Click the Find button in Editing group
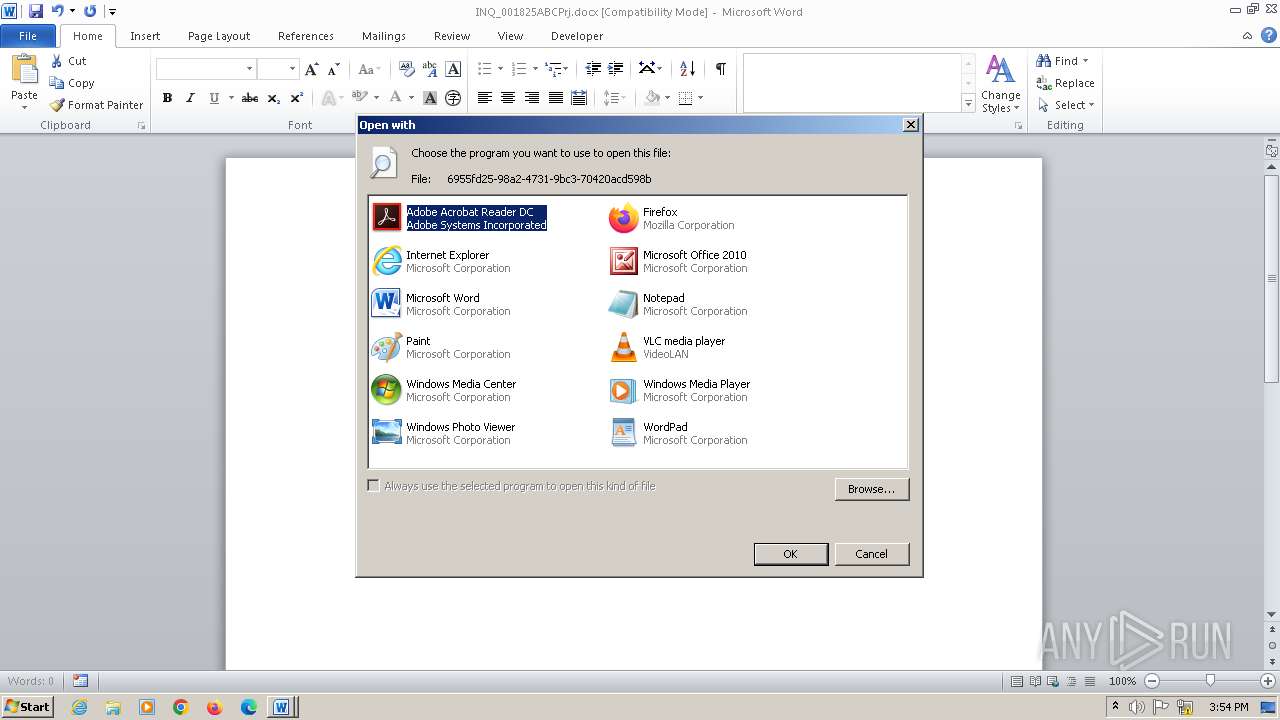 pos(1062,61)
